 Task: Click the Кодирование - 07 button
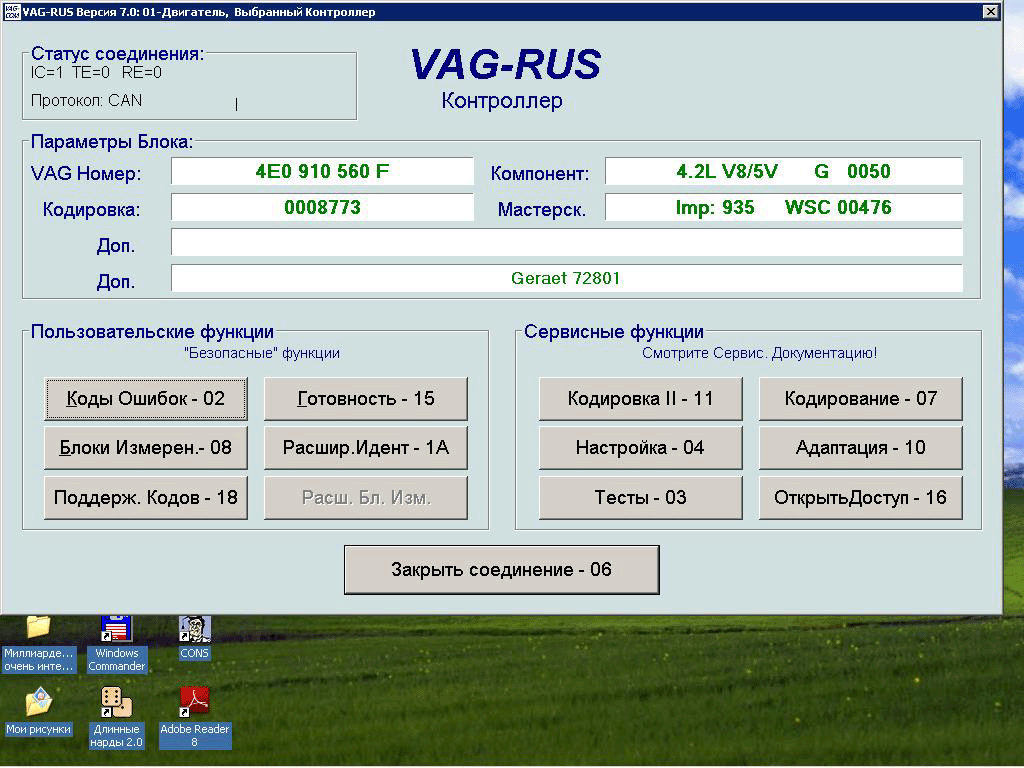pyautogui.click(x=860, y=399)
